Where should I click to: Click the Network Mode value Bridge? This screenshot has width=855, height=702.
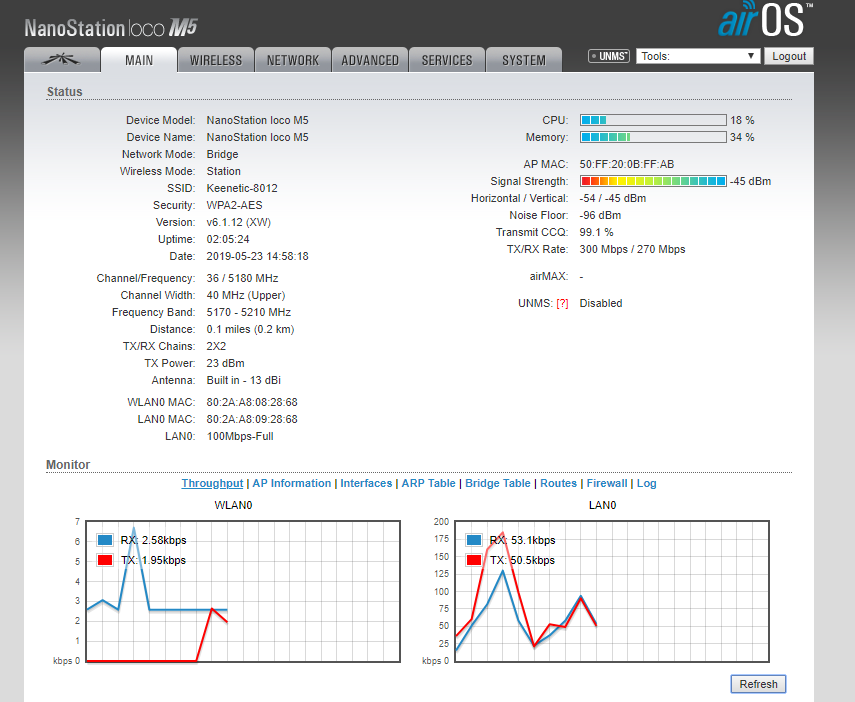[x=222, y=154]
